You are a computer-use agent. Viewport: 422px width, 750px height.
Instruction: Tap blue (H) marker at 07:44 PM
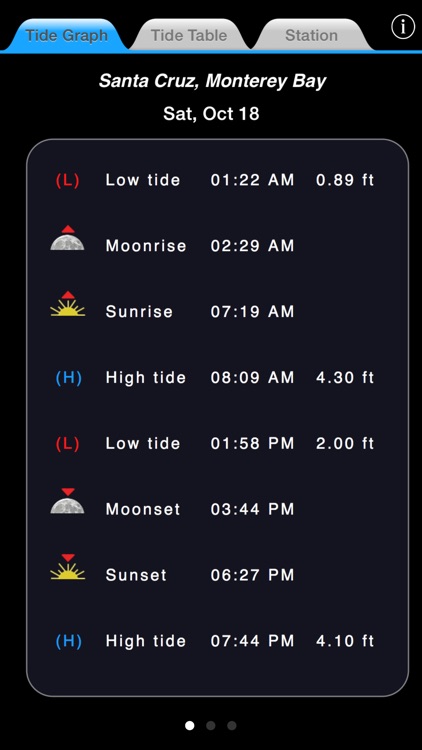pos(68,641)
